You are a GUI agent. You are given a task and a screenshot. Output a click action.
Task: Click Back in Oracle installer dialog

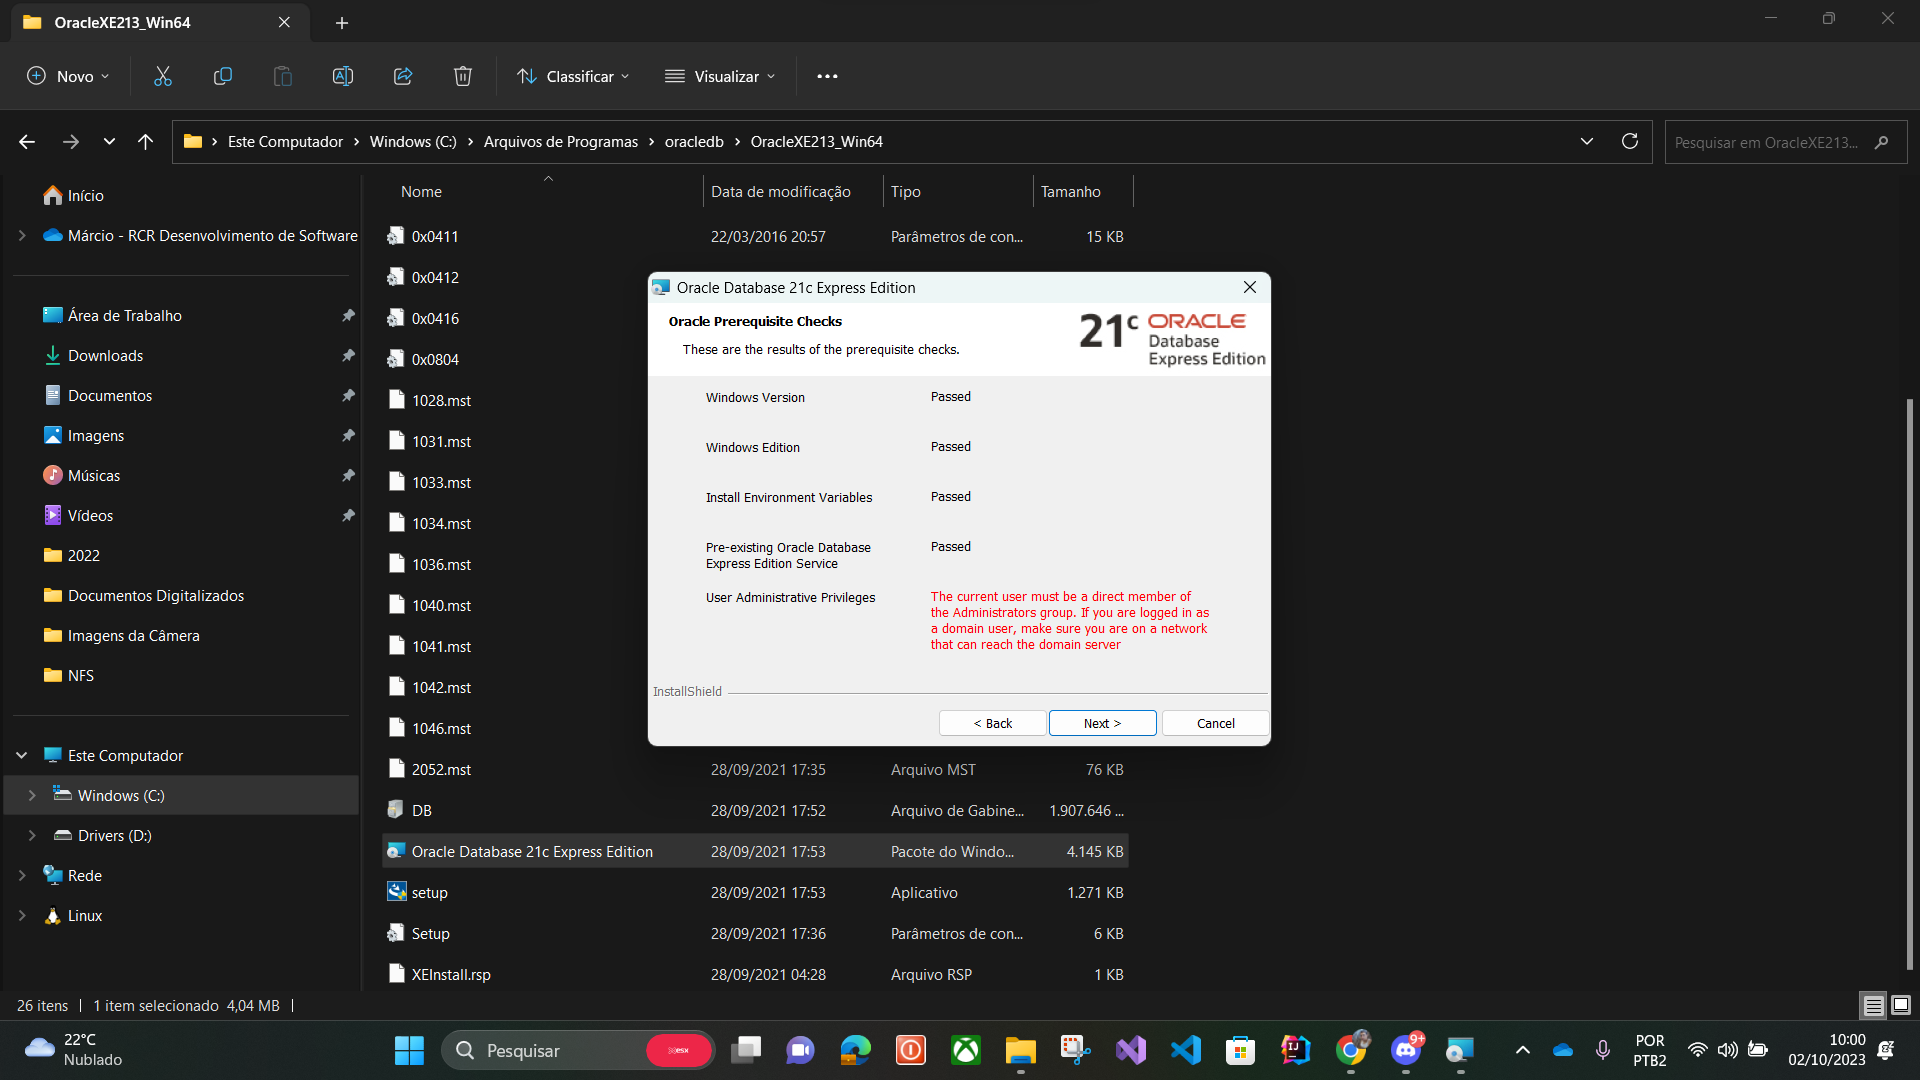[992, 723]
